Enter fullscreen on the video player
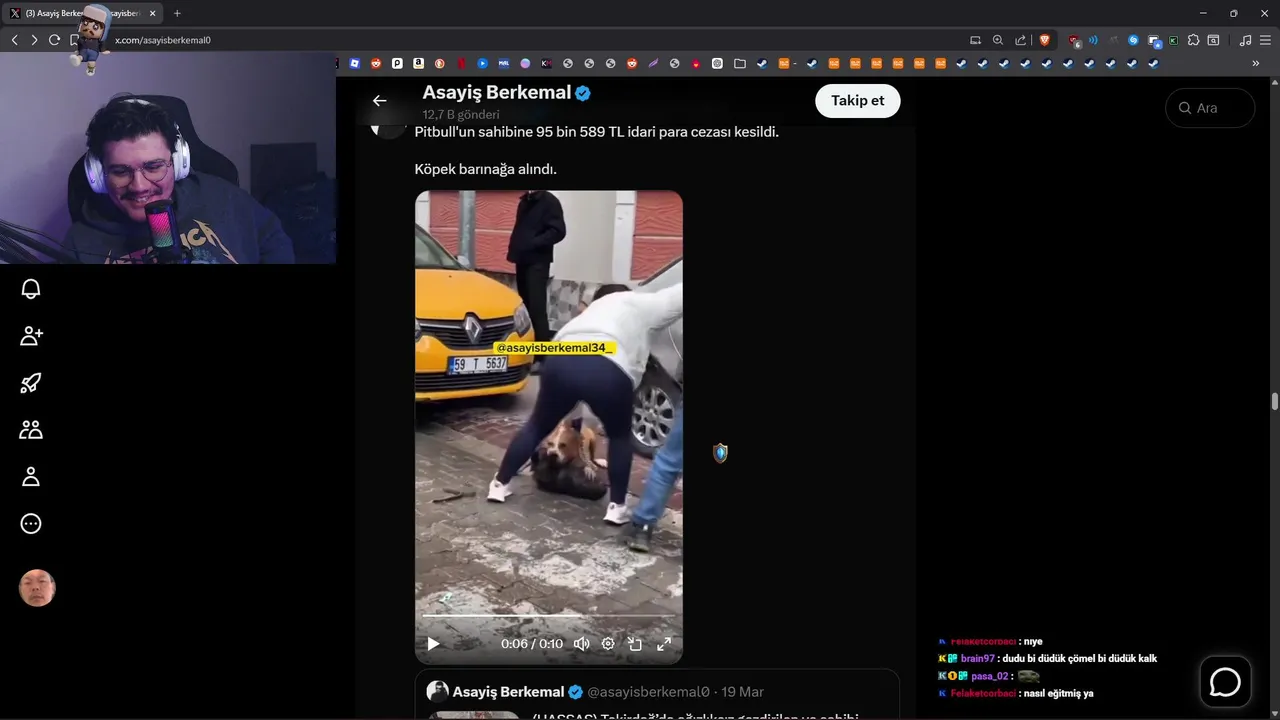Viewport: 1280px width, 720px height. click(664, 644)
